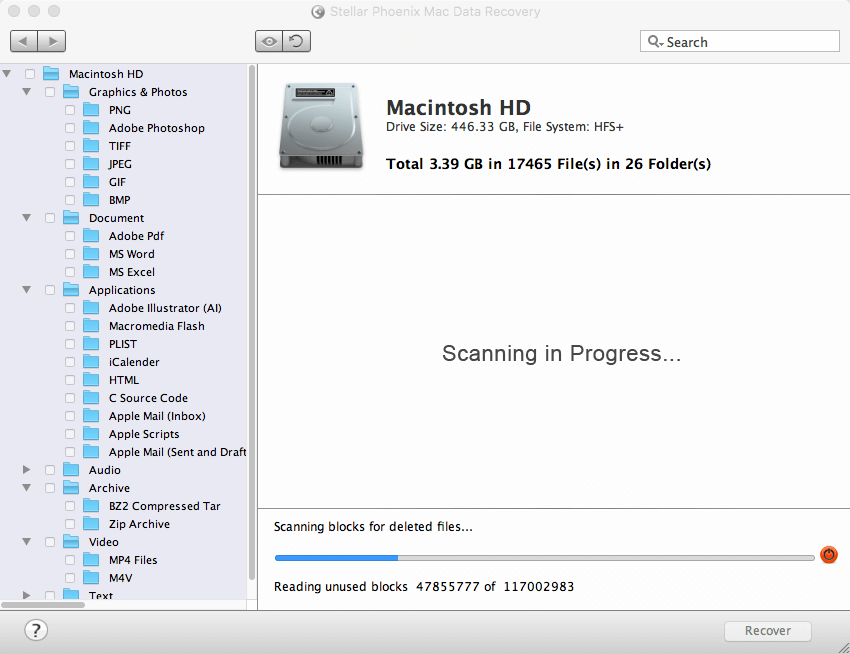This screenshot has width=850, height=654.
Task: Check the Graphics & Photos checkbox
Action: 50,92
